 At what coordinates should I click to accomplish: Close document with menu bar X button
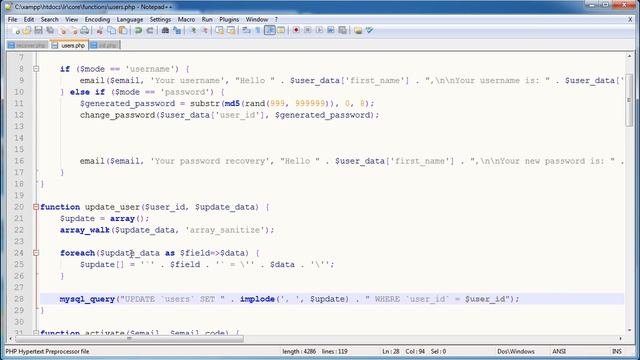click(x=630, y=19)
